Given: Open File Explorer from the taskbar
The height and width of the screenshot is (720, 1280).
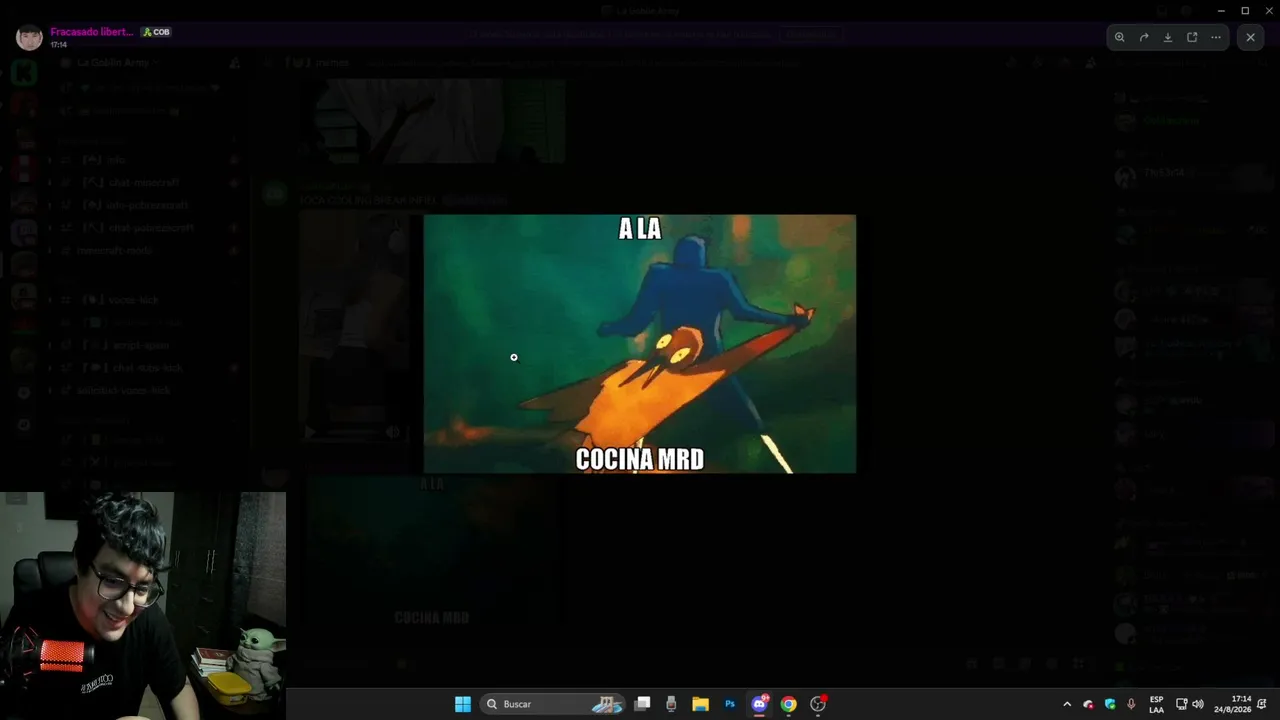Looking at the screenshot, I should tap(701, 704).
